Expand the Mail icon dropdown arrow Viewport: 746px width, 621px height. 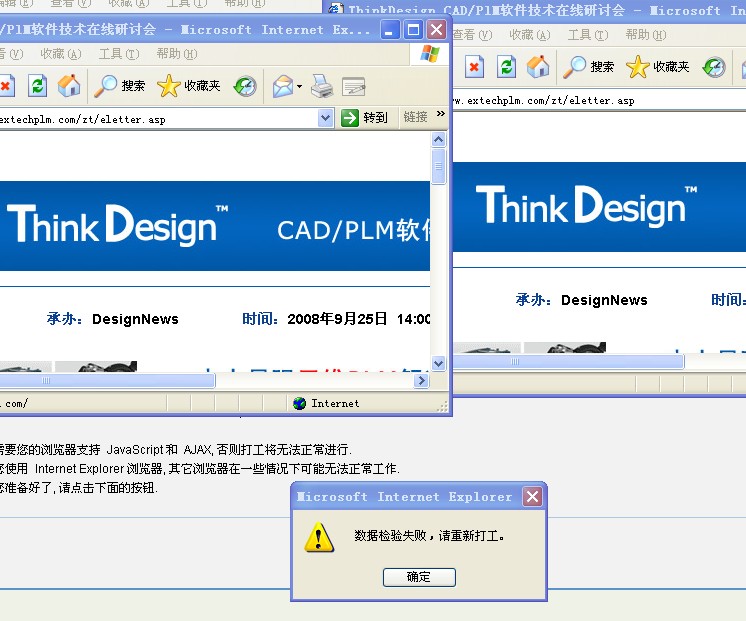pos(299,87)
